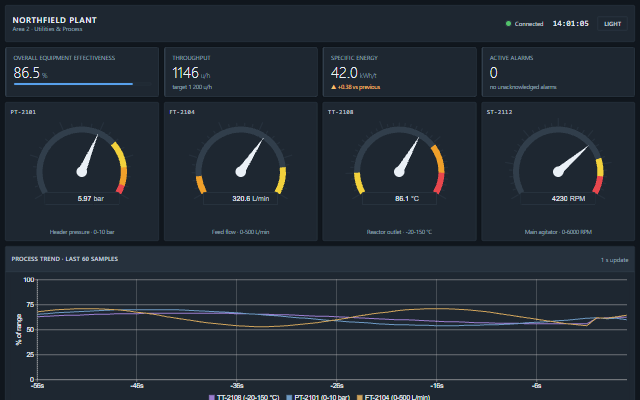Click the Reactor outlet -20-150 °C caption
Viewport: 640px width, 400px height.
point(399,232)
